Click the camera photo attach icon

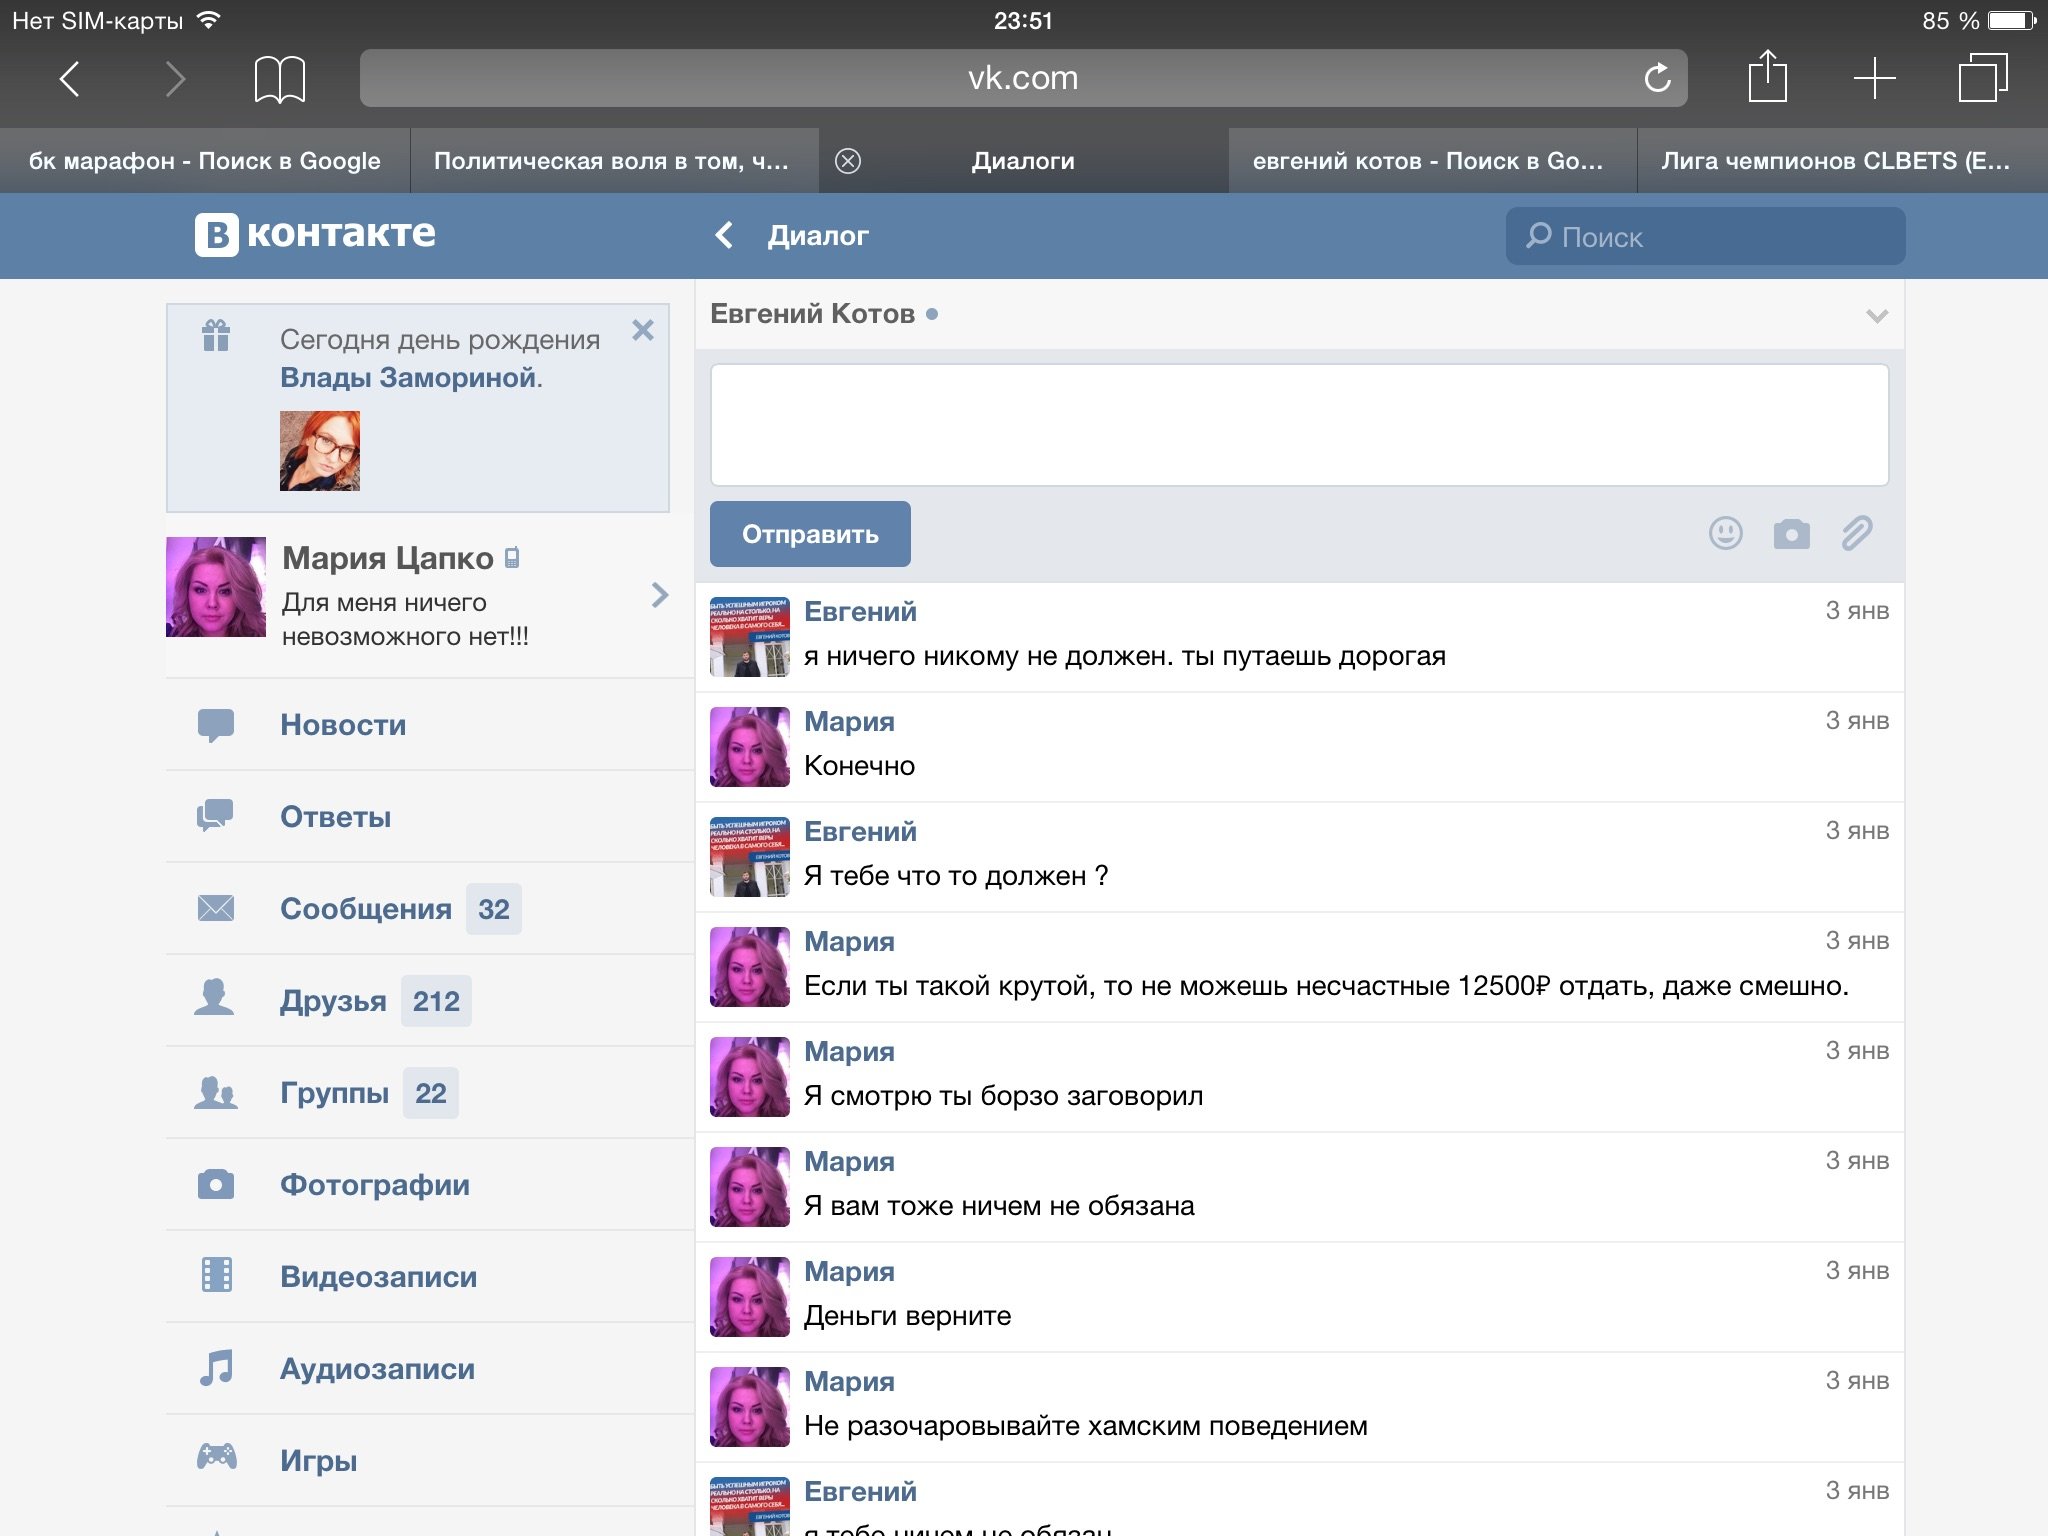coord(1791,534)
